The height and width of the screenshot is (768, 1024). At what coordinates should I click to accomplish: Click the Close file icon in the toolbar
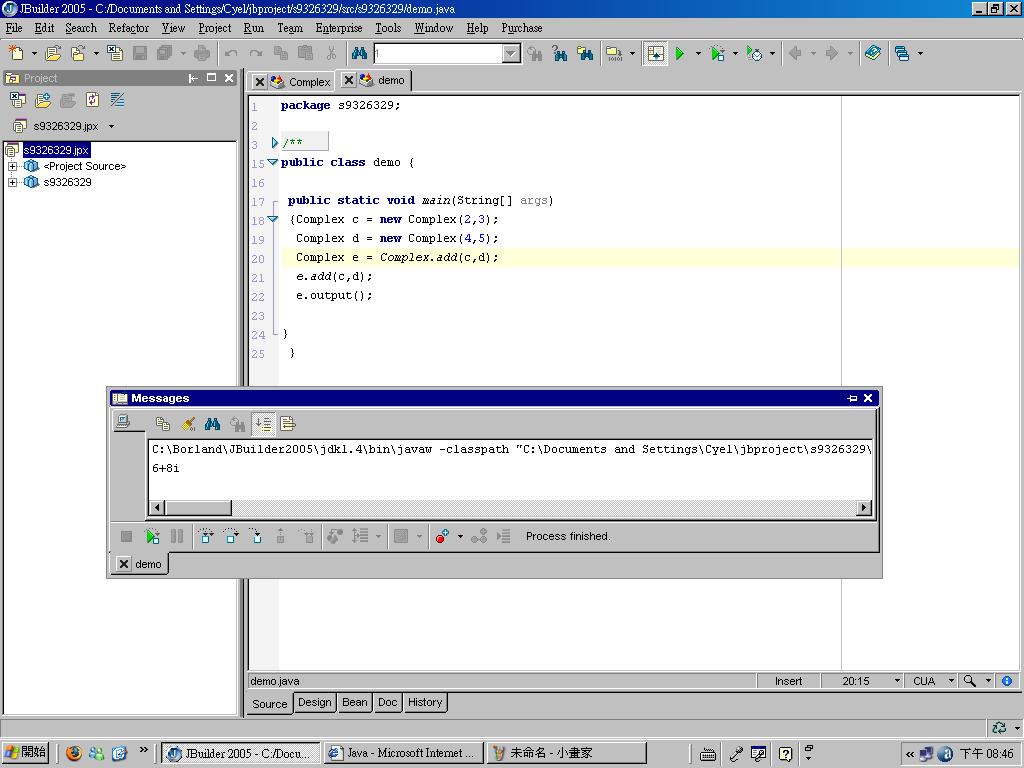coord(115,53)
